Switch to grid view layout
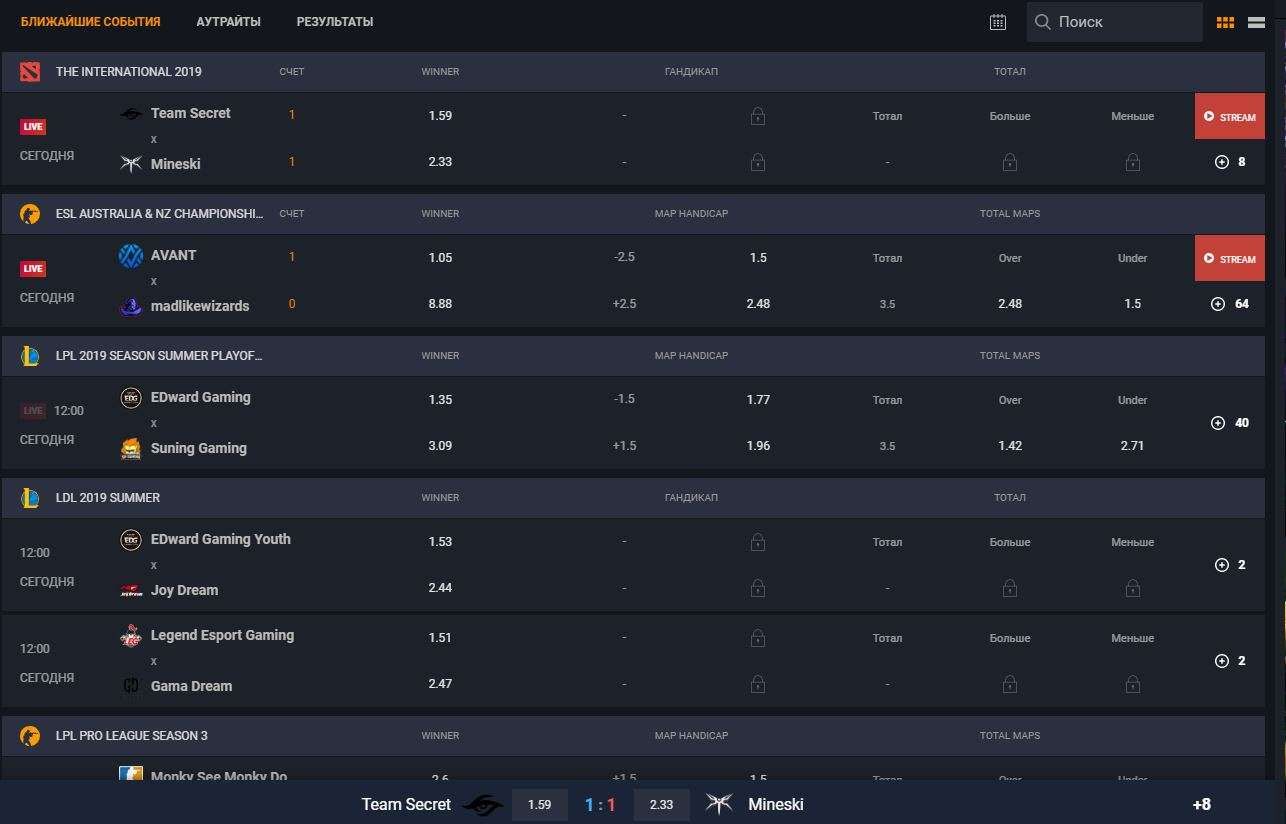1286x824 pixels. (x=1225, y=22)
